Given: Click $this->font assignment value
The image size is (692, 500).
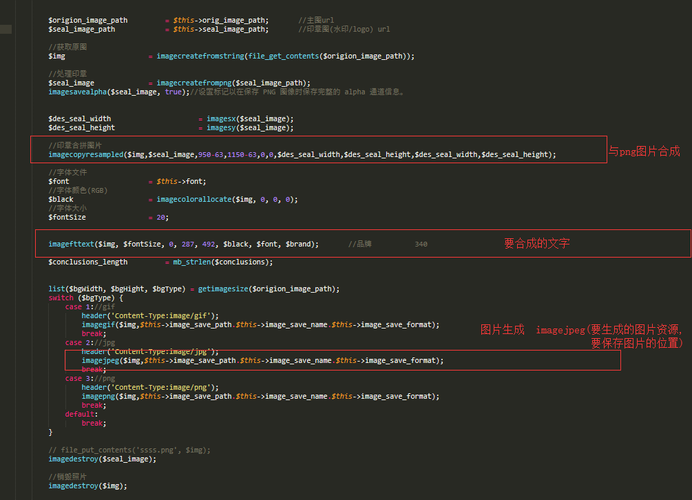Looking at the screenshot, I should (x=181, y=181).
